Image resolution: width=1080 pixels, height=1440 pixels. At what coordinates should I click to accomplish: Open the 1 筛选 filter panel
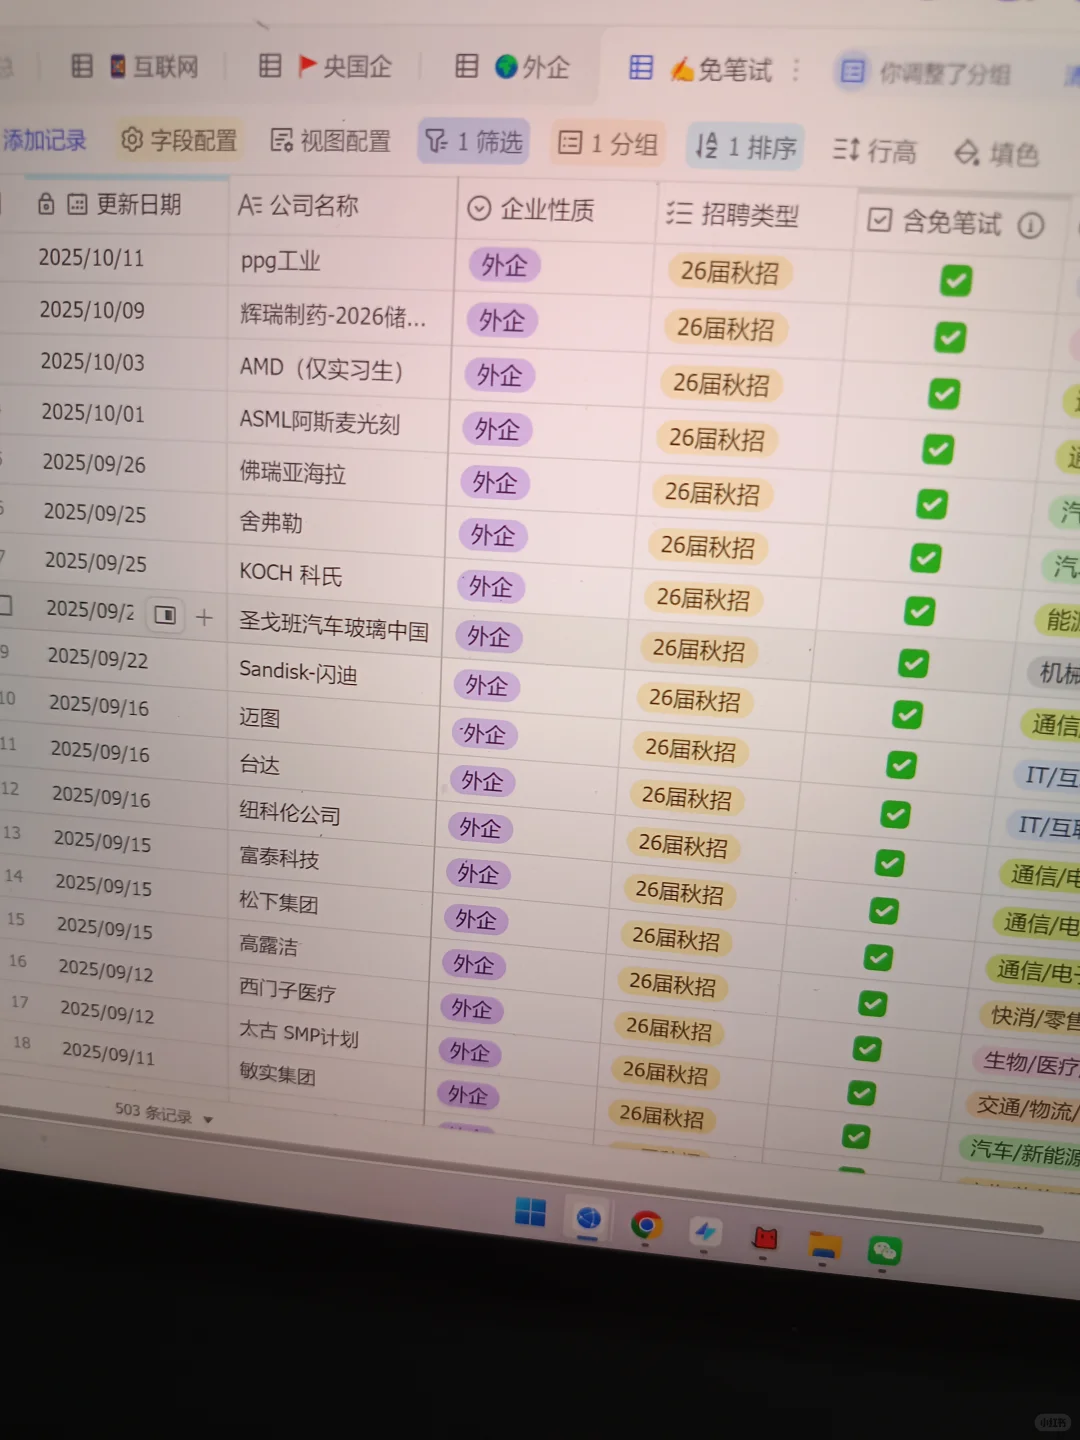pos(473,142)
